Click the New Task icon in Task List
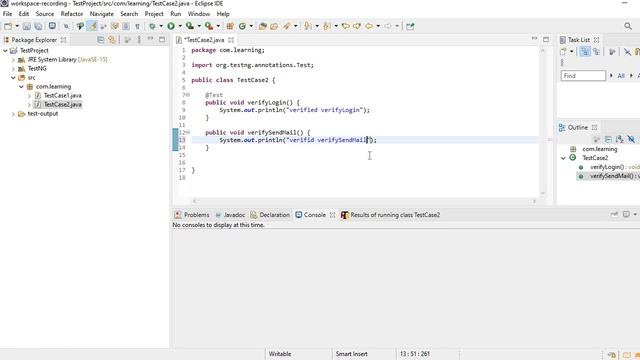Screen dimensions: 640x360 pyautogui.click(x=563, y=52)
